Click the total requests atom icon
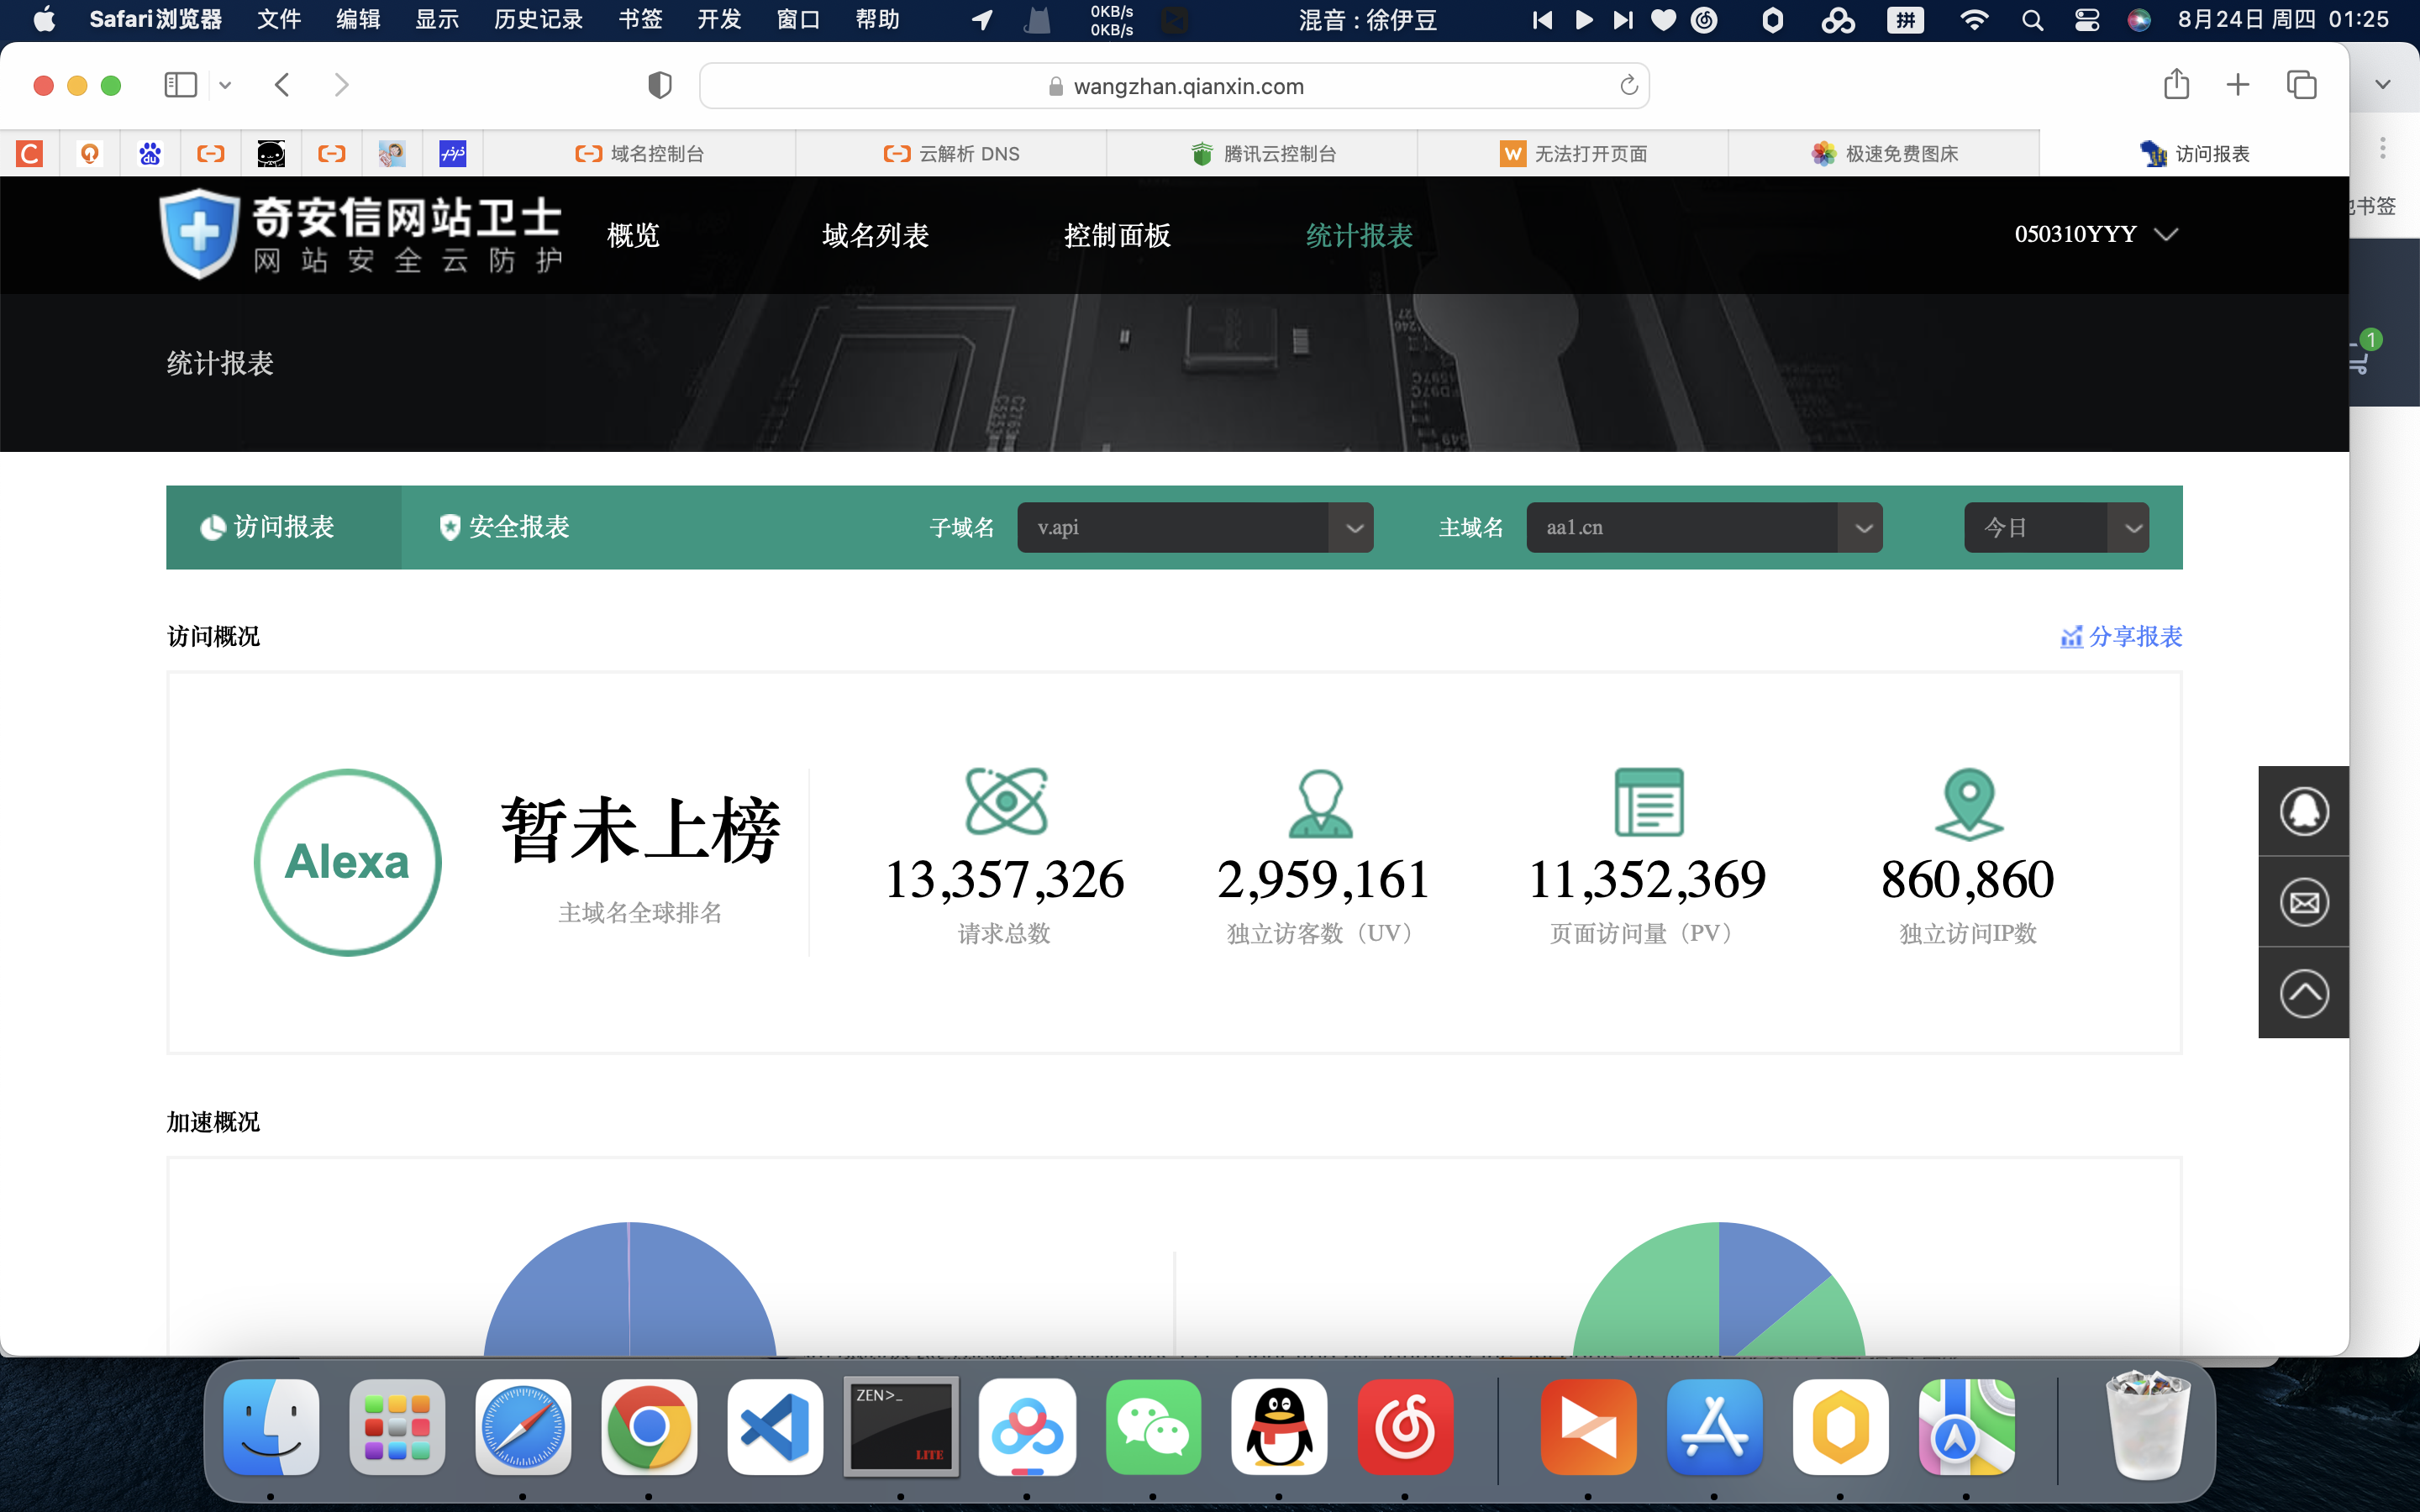This screenshot has width=2420, height=1512. tap(1006, 802)
